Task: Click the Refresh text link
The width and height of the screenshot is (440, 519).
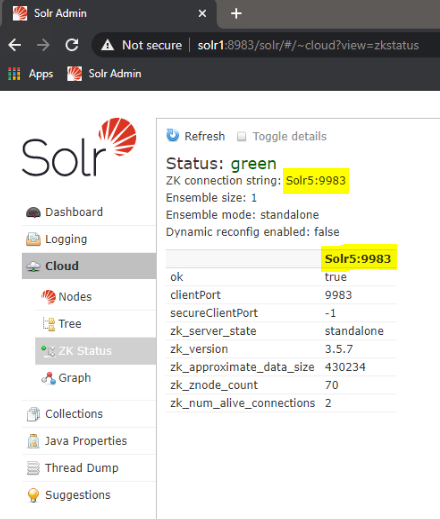Action: 205,136
